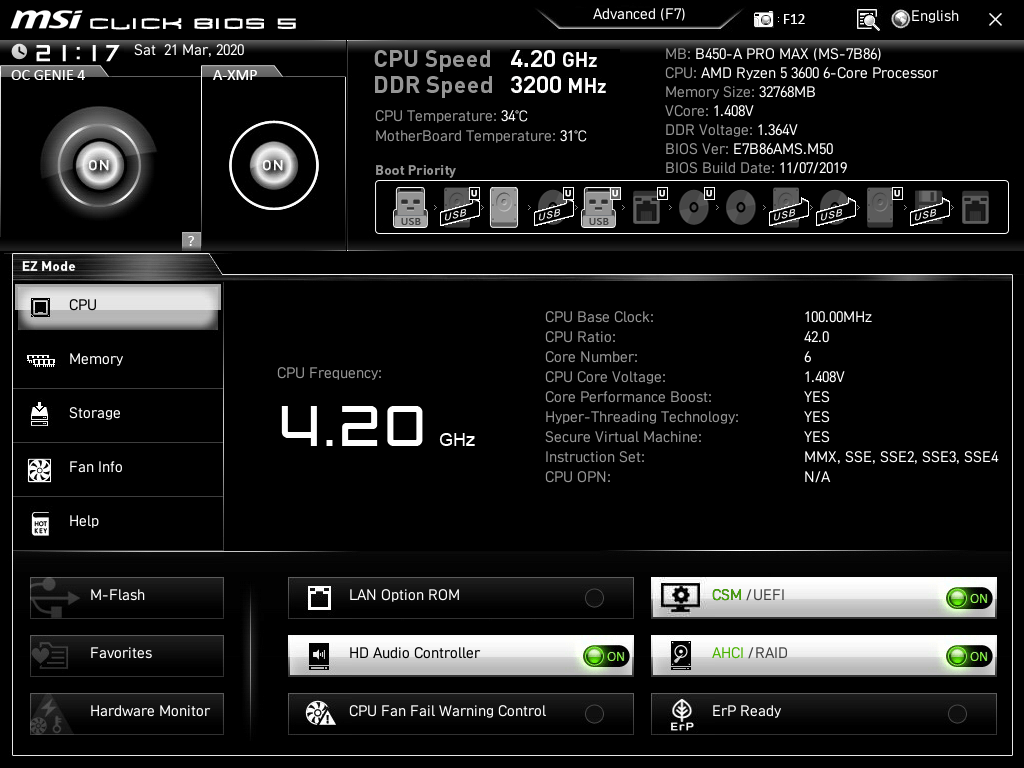This screenshot has height=768, width=1024.
Task: Enable CPU Fan Fail Warning Control
Action: pos(460,714)
